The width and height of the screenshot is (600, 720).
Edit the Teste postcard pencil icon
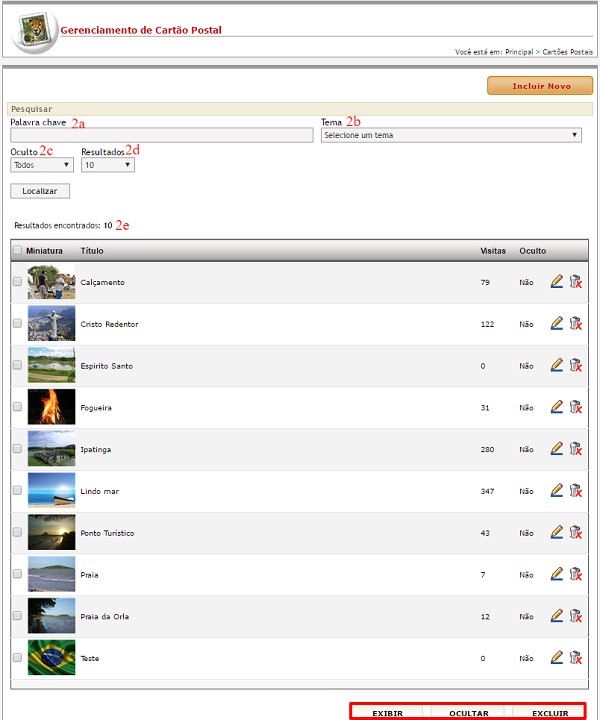pyautogui.click(x=556, y=658)
